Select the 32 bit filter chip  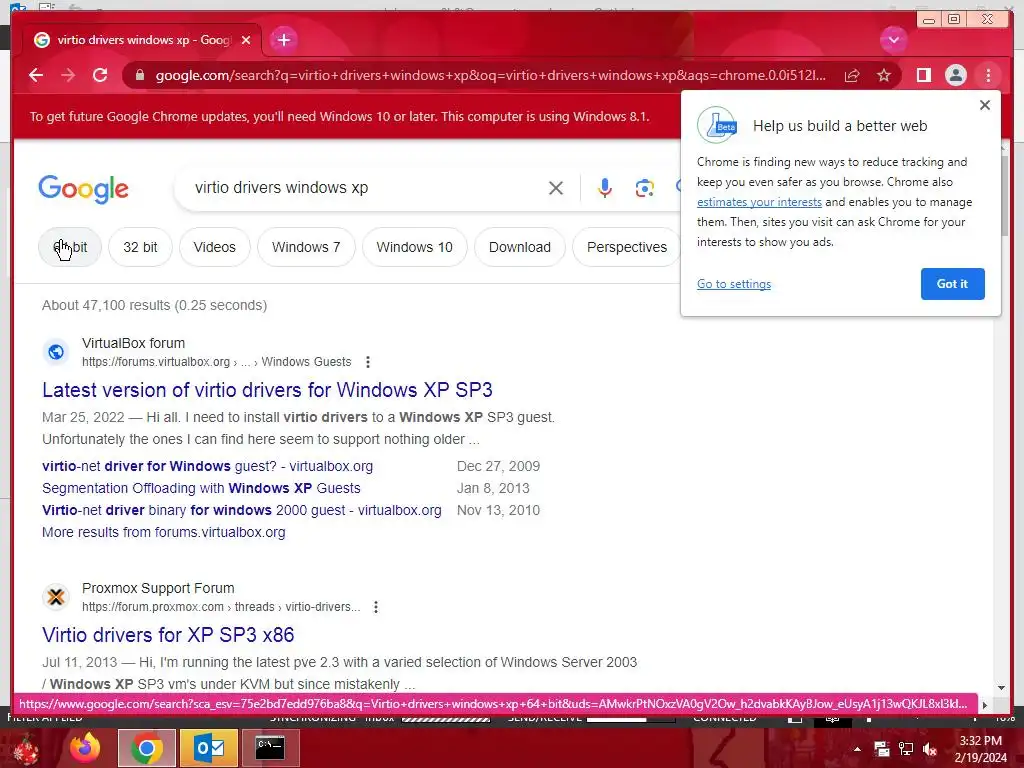140,247
